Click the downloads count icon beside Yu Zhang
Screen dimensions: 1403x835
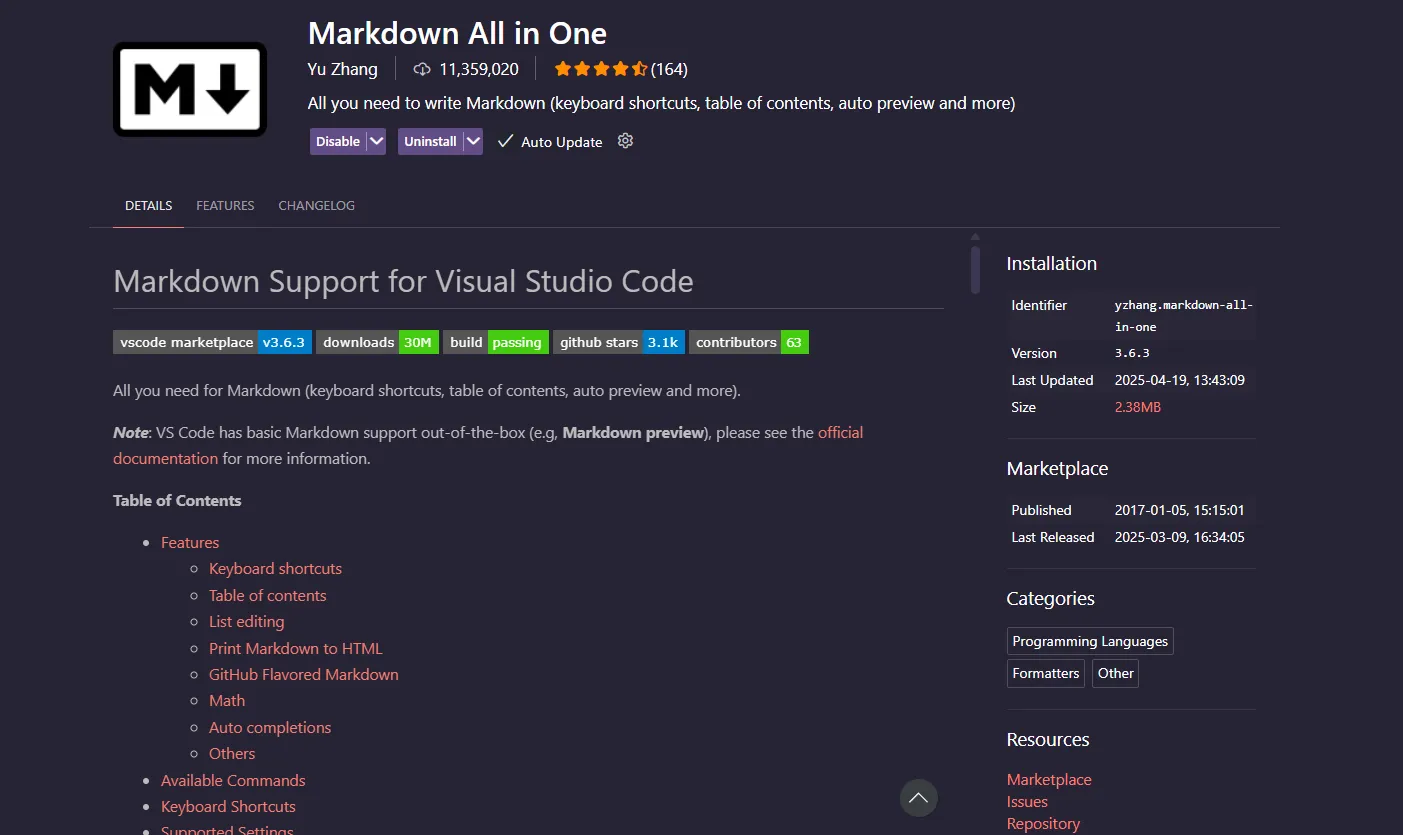pos(420,69)
